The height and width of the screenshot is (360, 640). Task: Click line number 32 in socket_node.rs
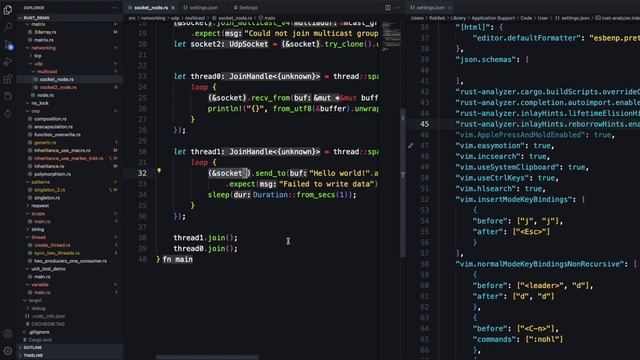[142, 173]
